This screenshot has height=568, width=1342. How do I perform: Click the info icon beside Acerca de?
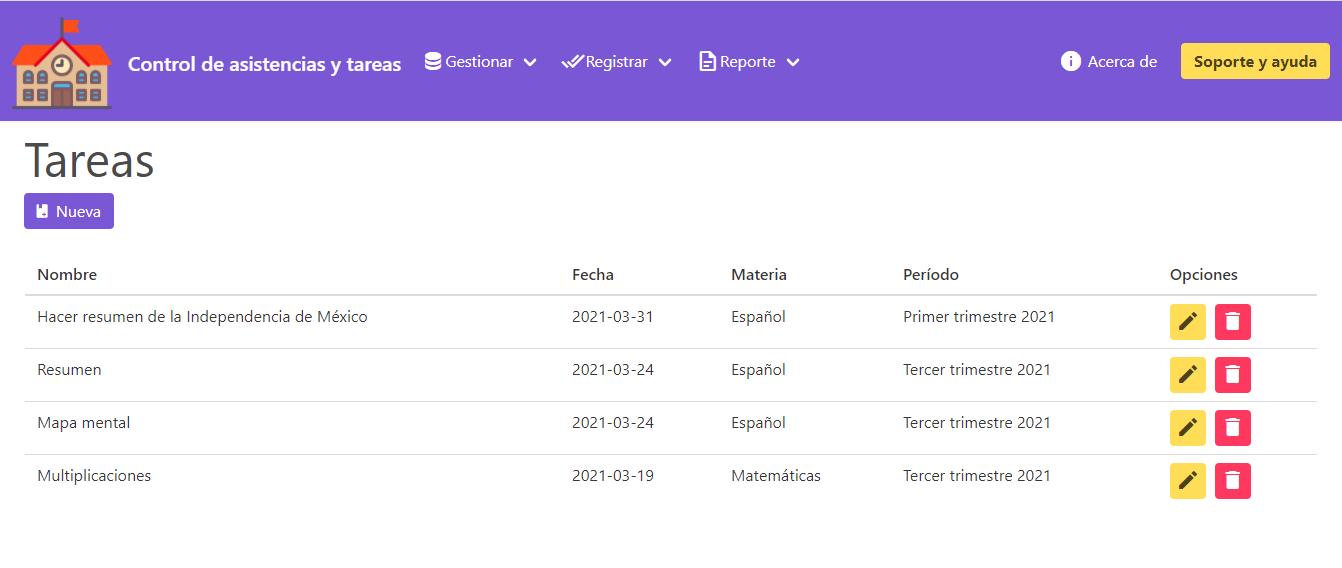point(1071,61)
